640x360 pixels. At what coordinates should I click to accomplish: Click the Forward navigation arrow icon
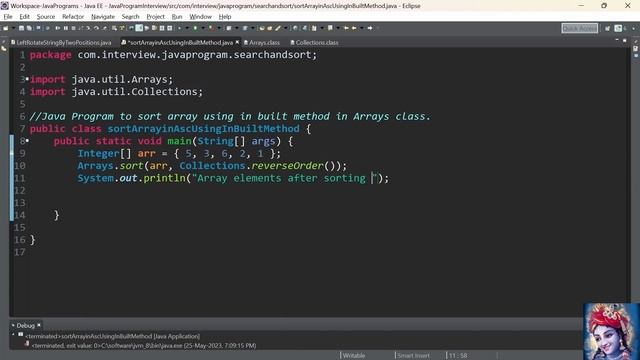(x=370, y=28)
